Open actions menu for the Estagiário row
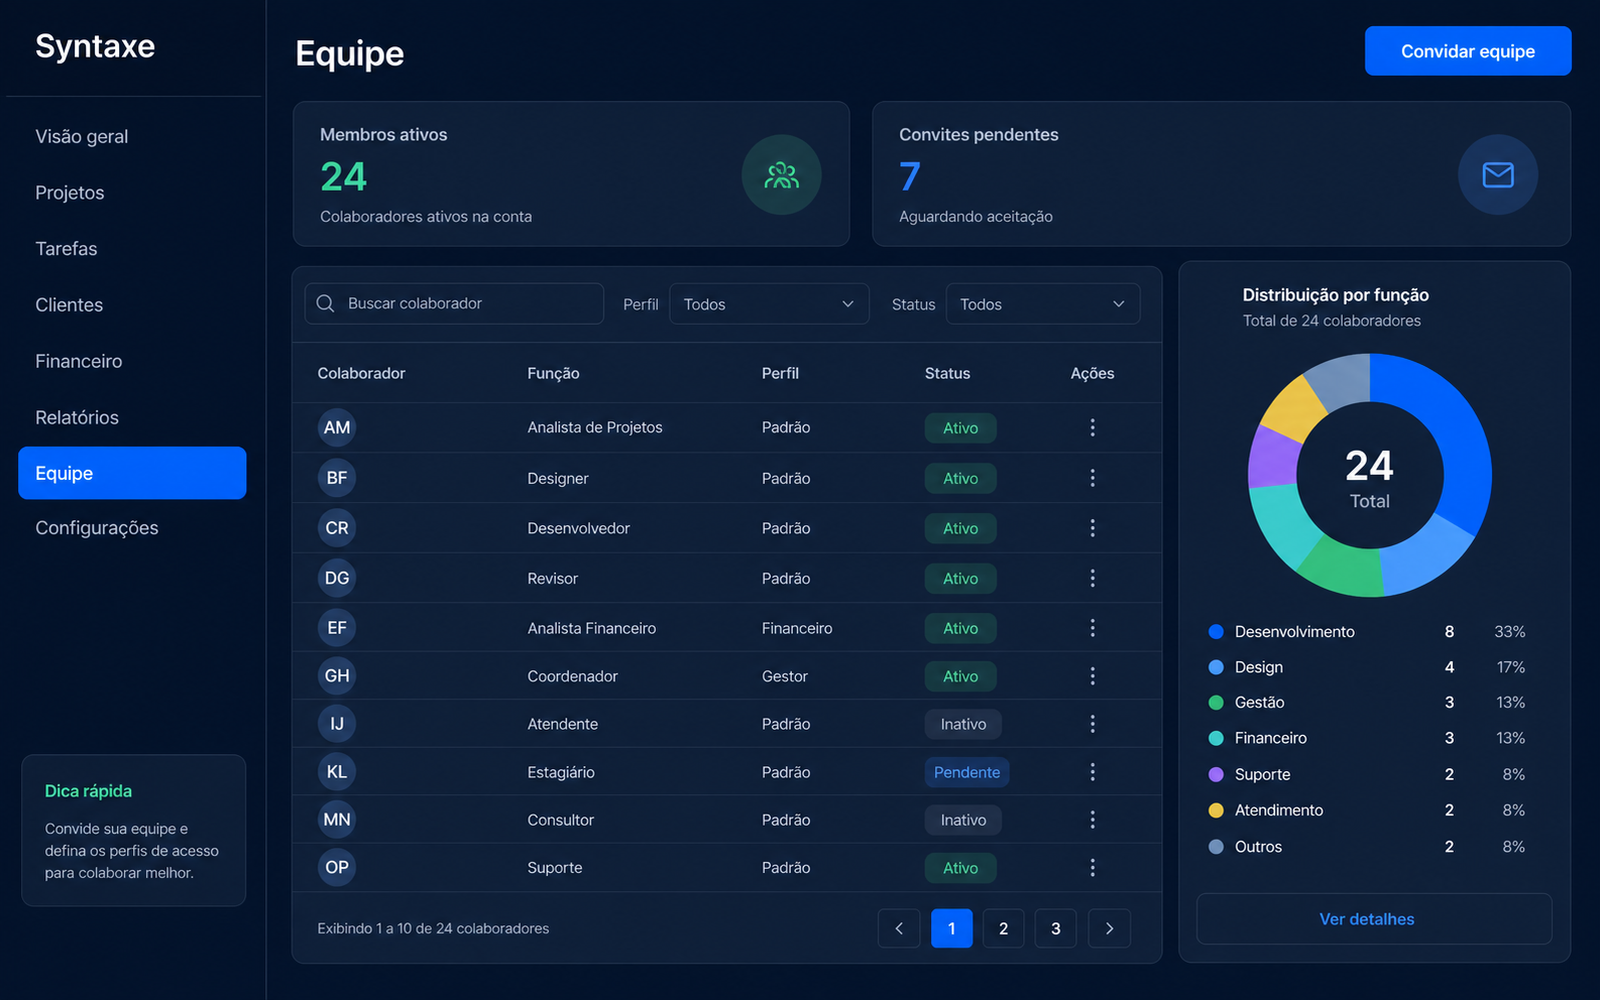The height and width of the screenshot is (1000, 1600). 1092,772
